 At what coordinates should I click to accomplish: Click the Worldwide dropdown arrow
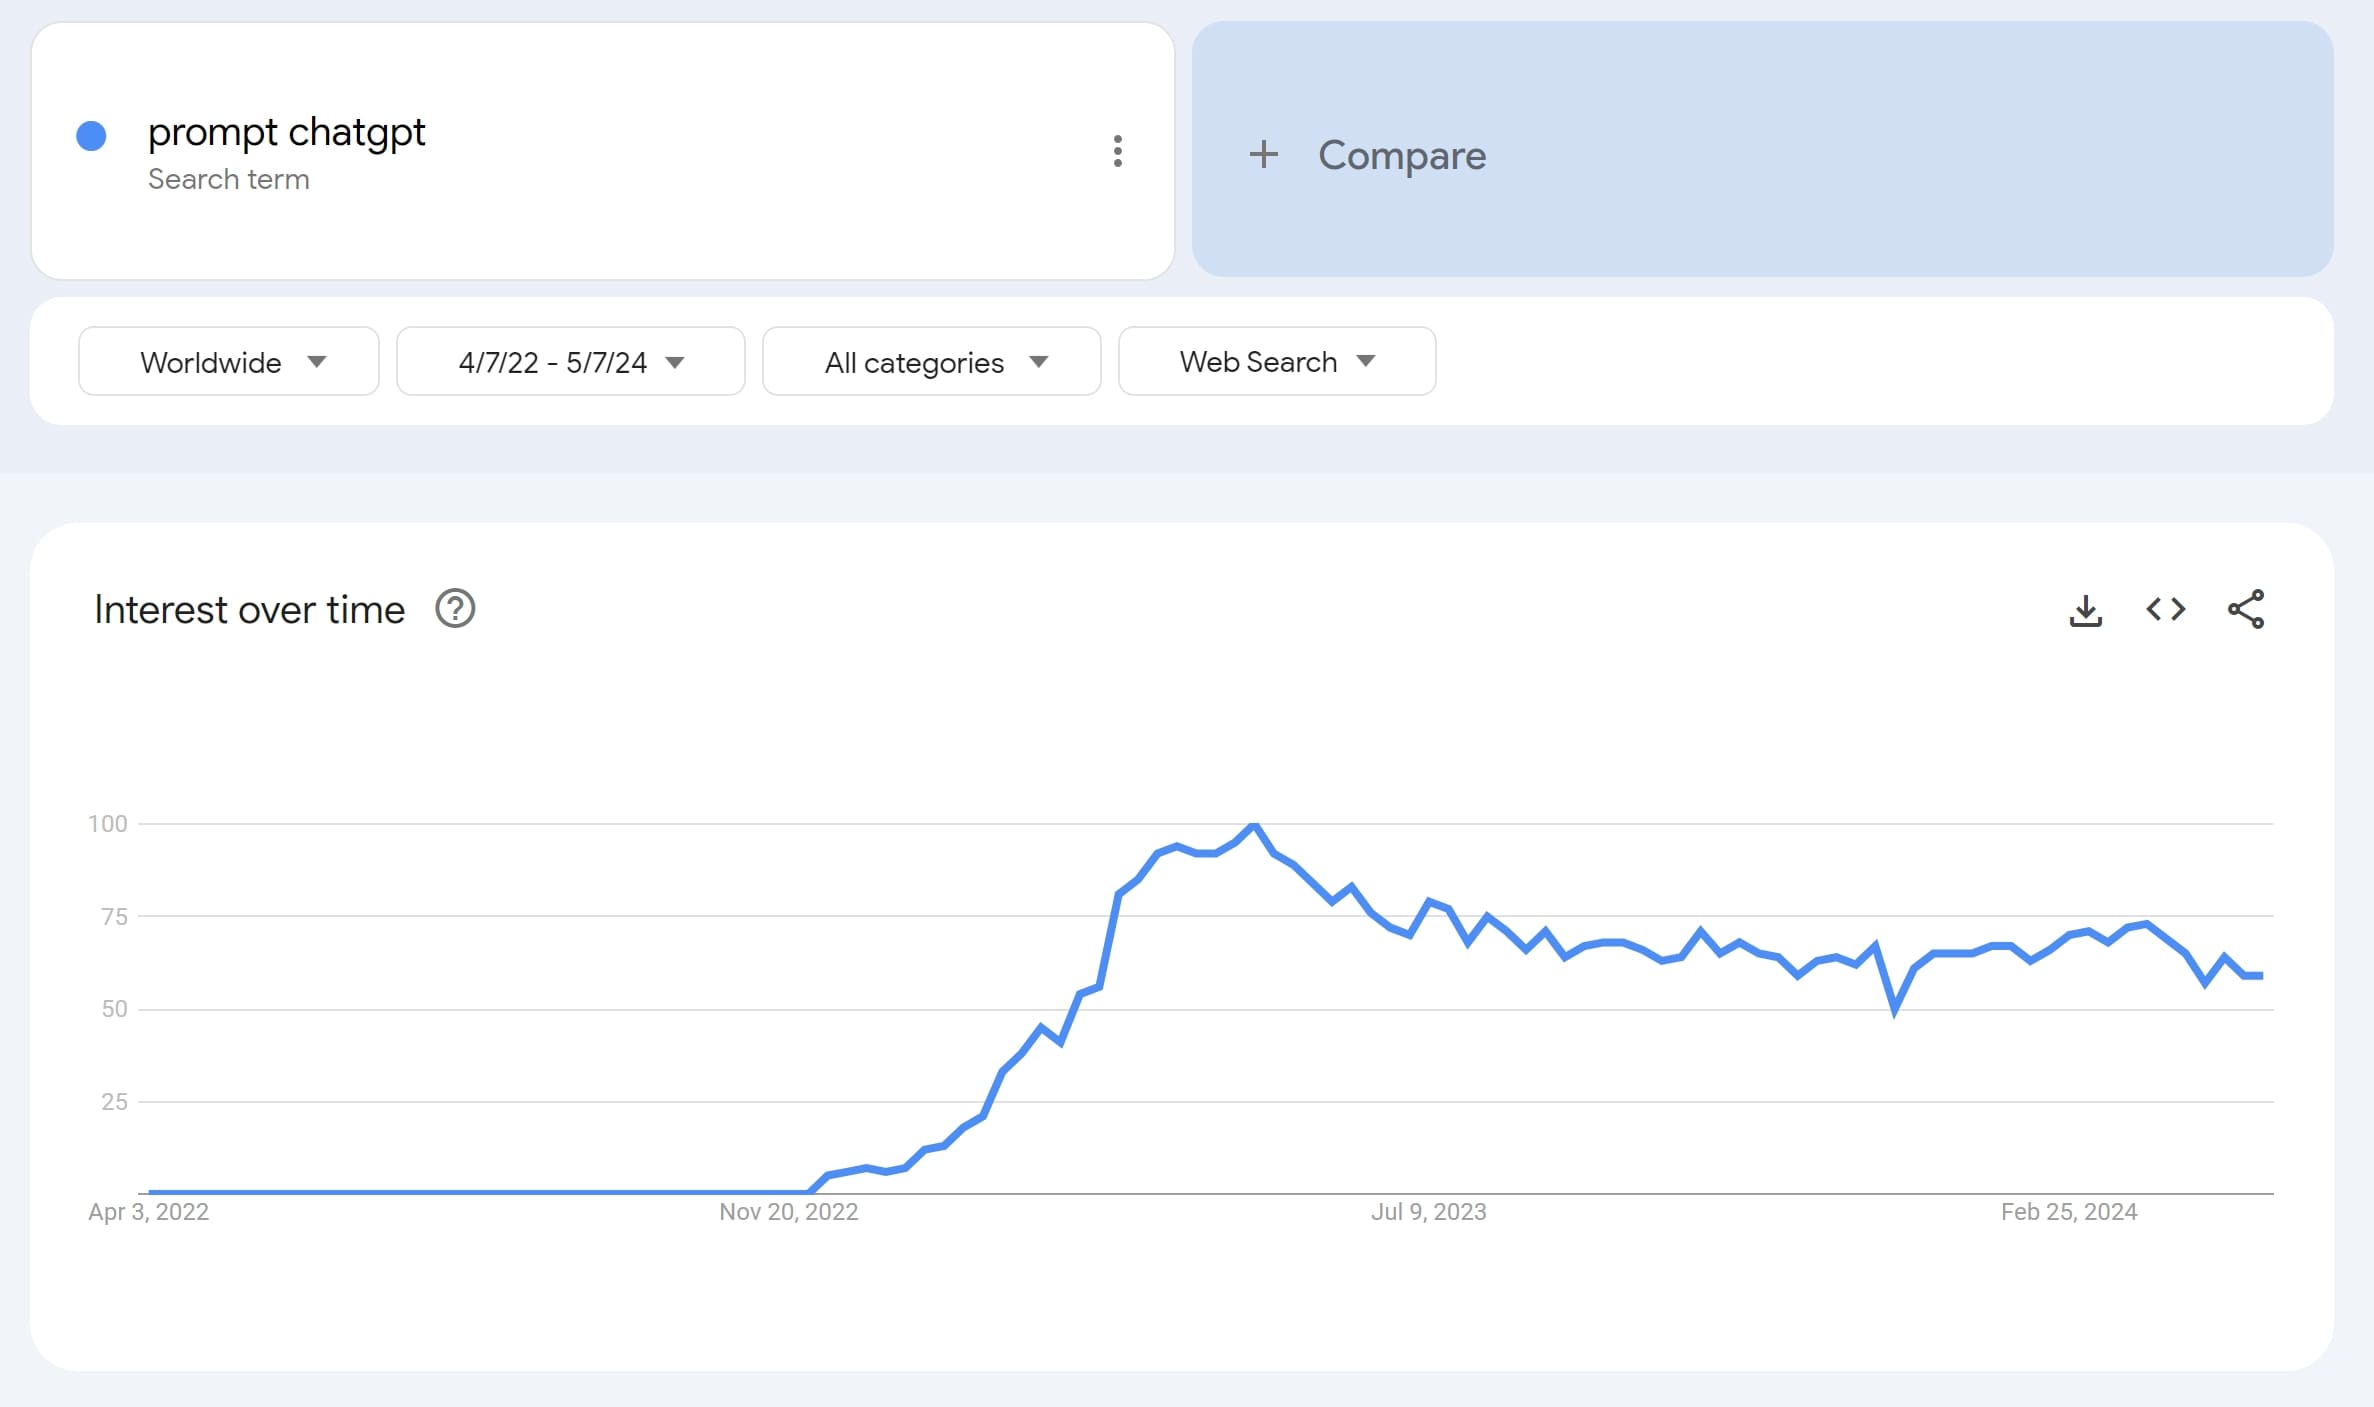click(317, 363)
